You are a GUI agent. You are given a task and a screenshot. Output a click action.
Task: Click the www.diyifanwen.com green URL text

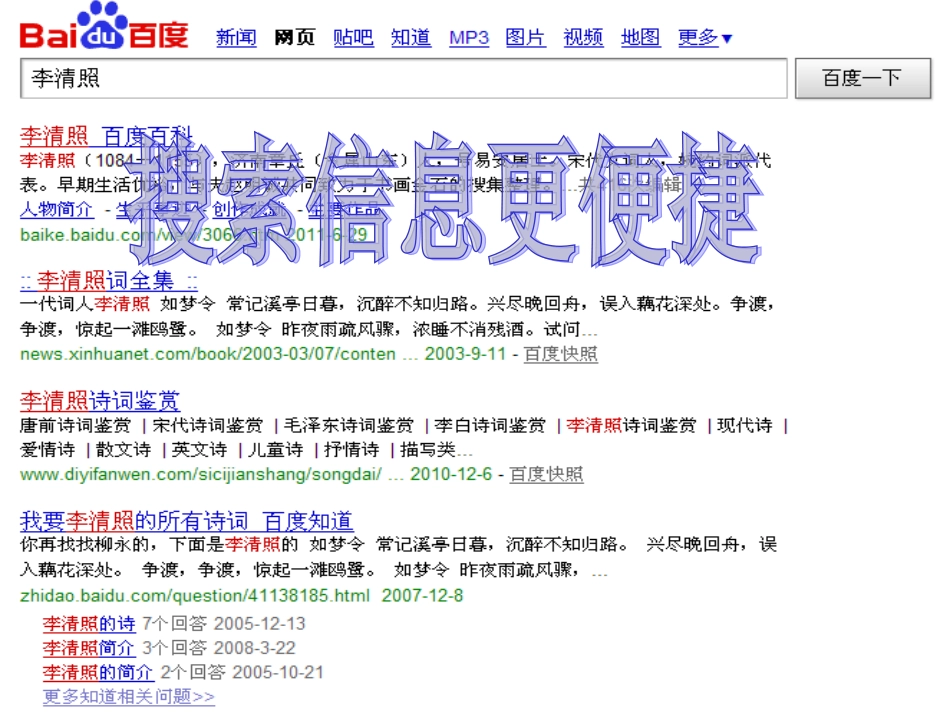[x=201, y=474]
